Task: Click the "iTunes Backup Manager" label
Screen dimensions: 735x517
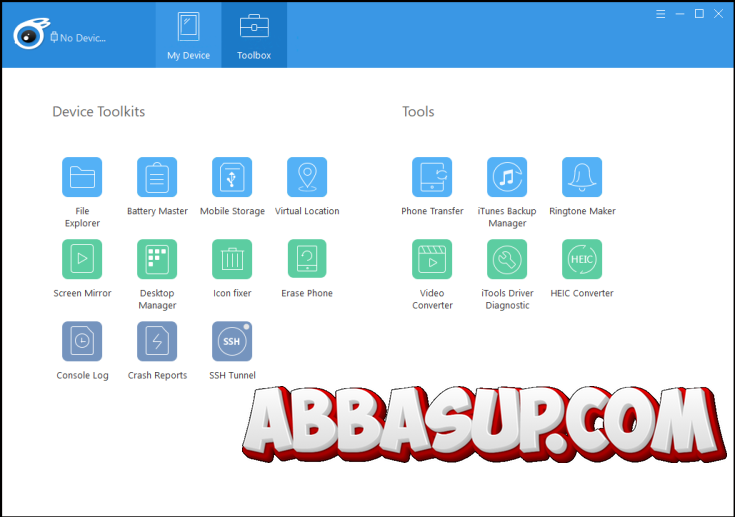Action: [507, 217]
